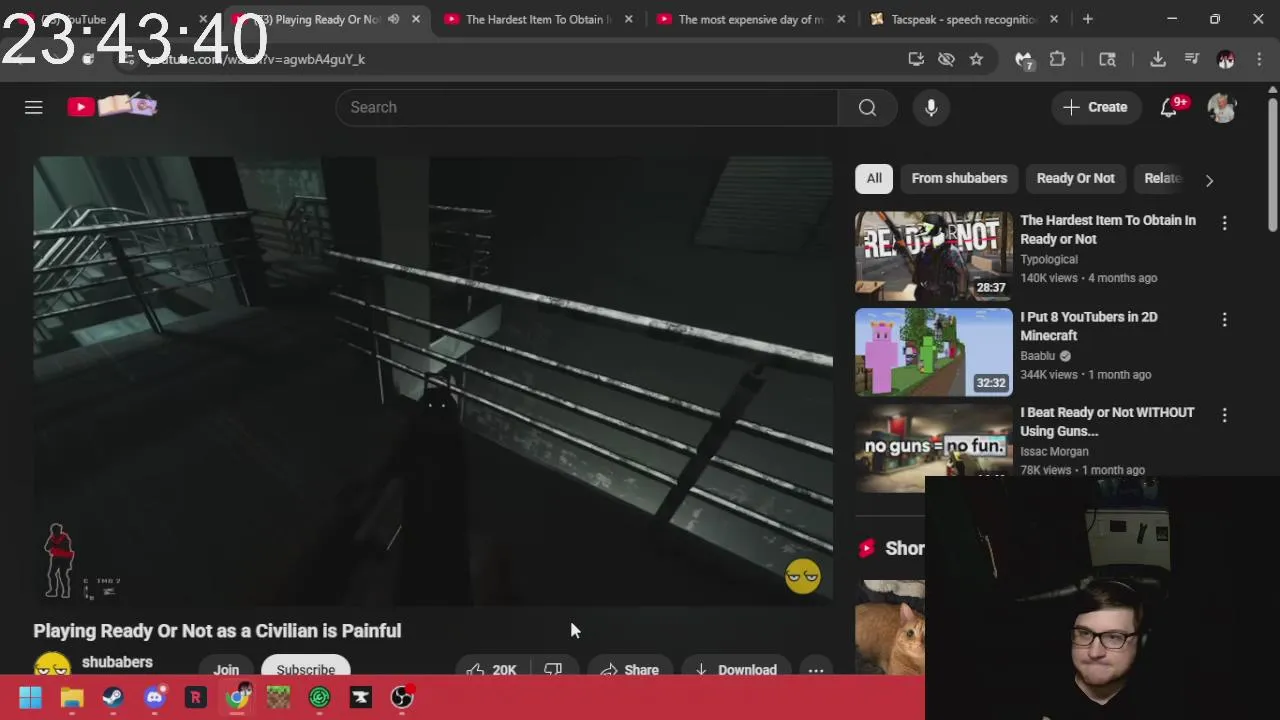Click the magnifier search button
1280x720 pixels.
(x=867, y=107)
